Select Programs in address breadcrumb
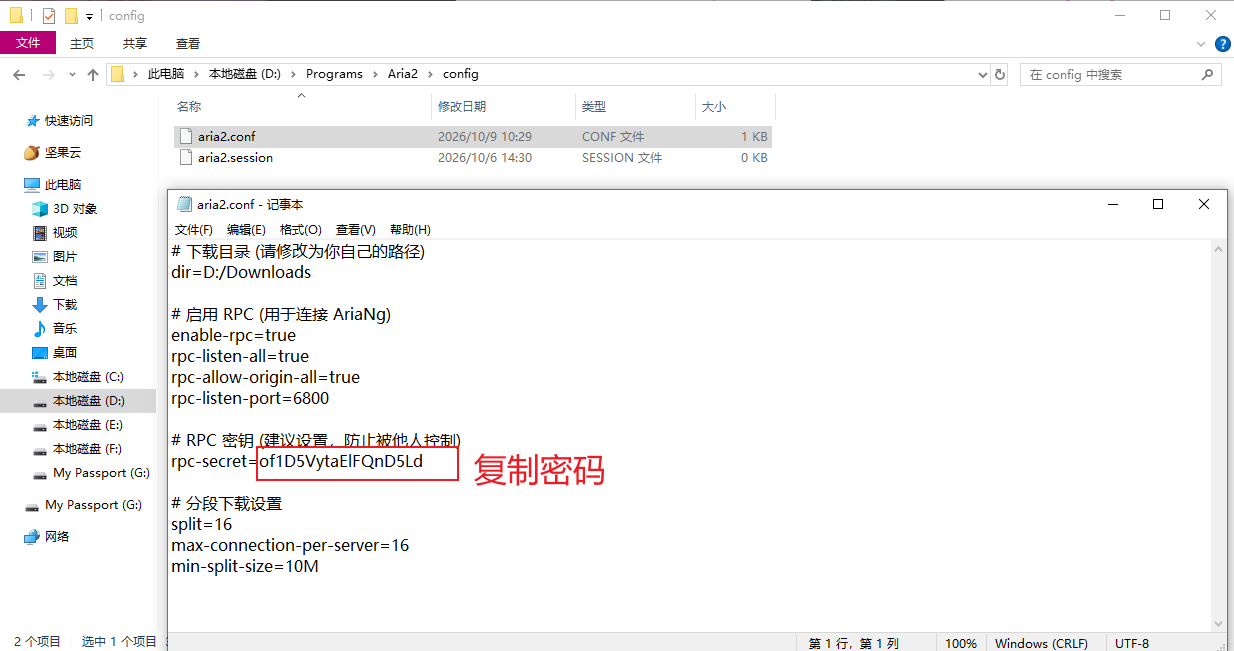Image resolution: width=1234 pixels, height=651 pixels. pyautogui.click(x=334, y=74)
